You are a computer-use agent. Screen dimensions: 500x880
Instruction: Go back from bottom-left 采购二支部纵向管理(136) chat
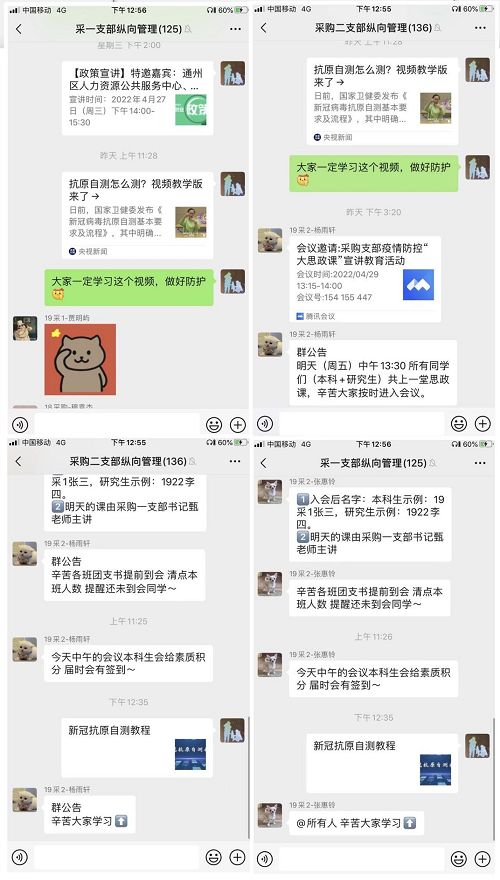coord(19,461)
